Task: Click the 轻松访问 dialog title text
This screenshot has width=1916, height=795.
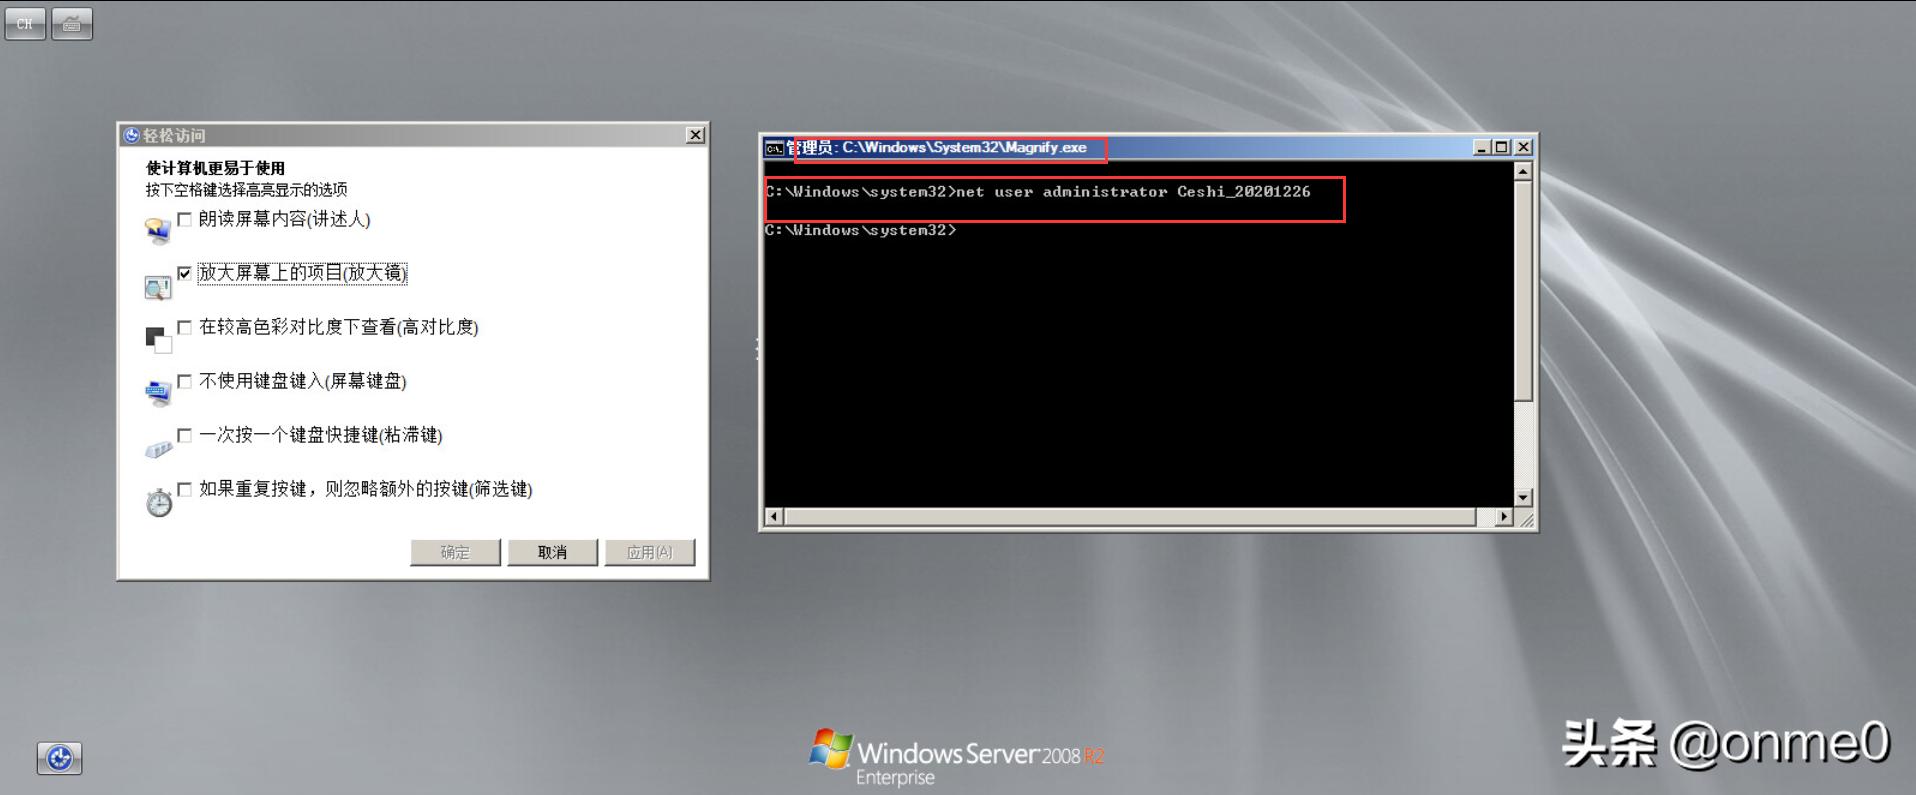Action: [174, 135]
